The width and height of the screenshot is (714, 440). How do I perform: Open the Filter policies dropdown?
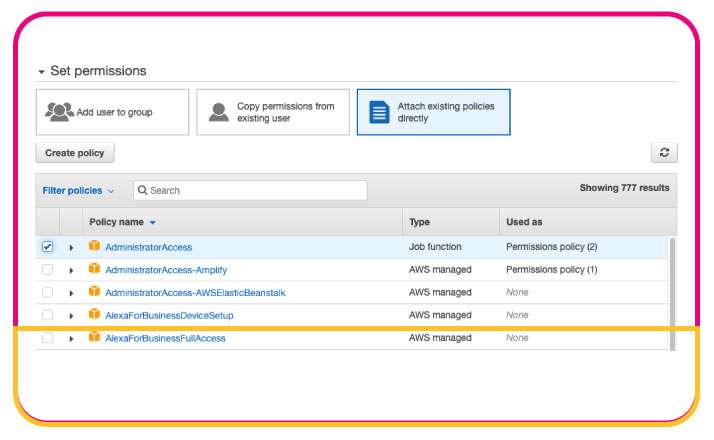(78, 190)
